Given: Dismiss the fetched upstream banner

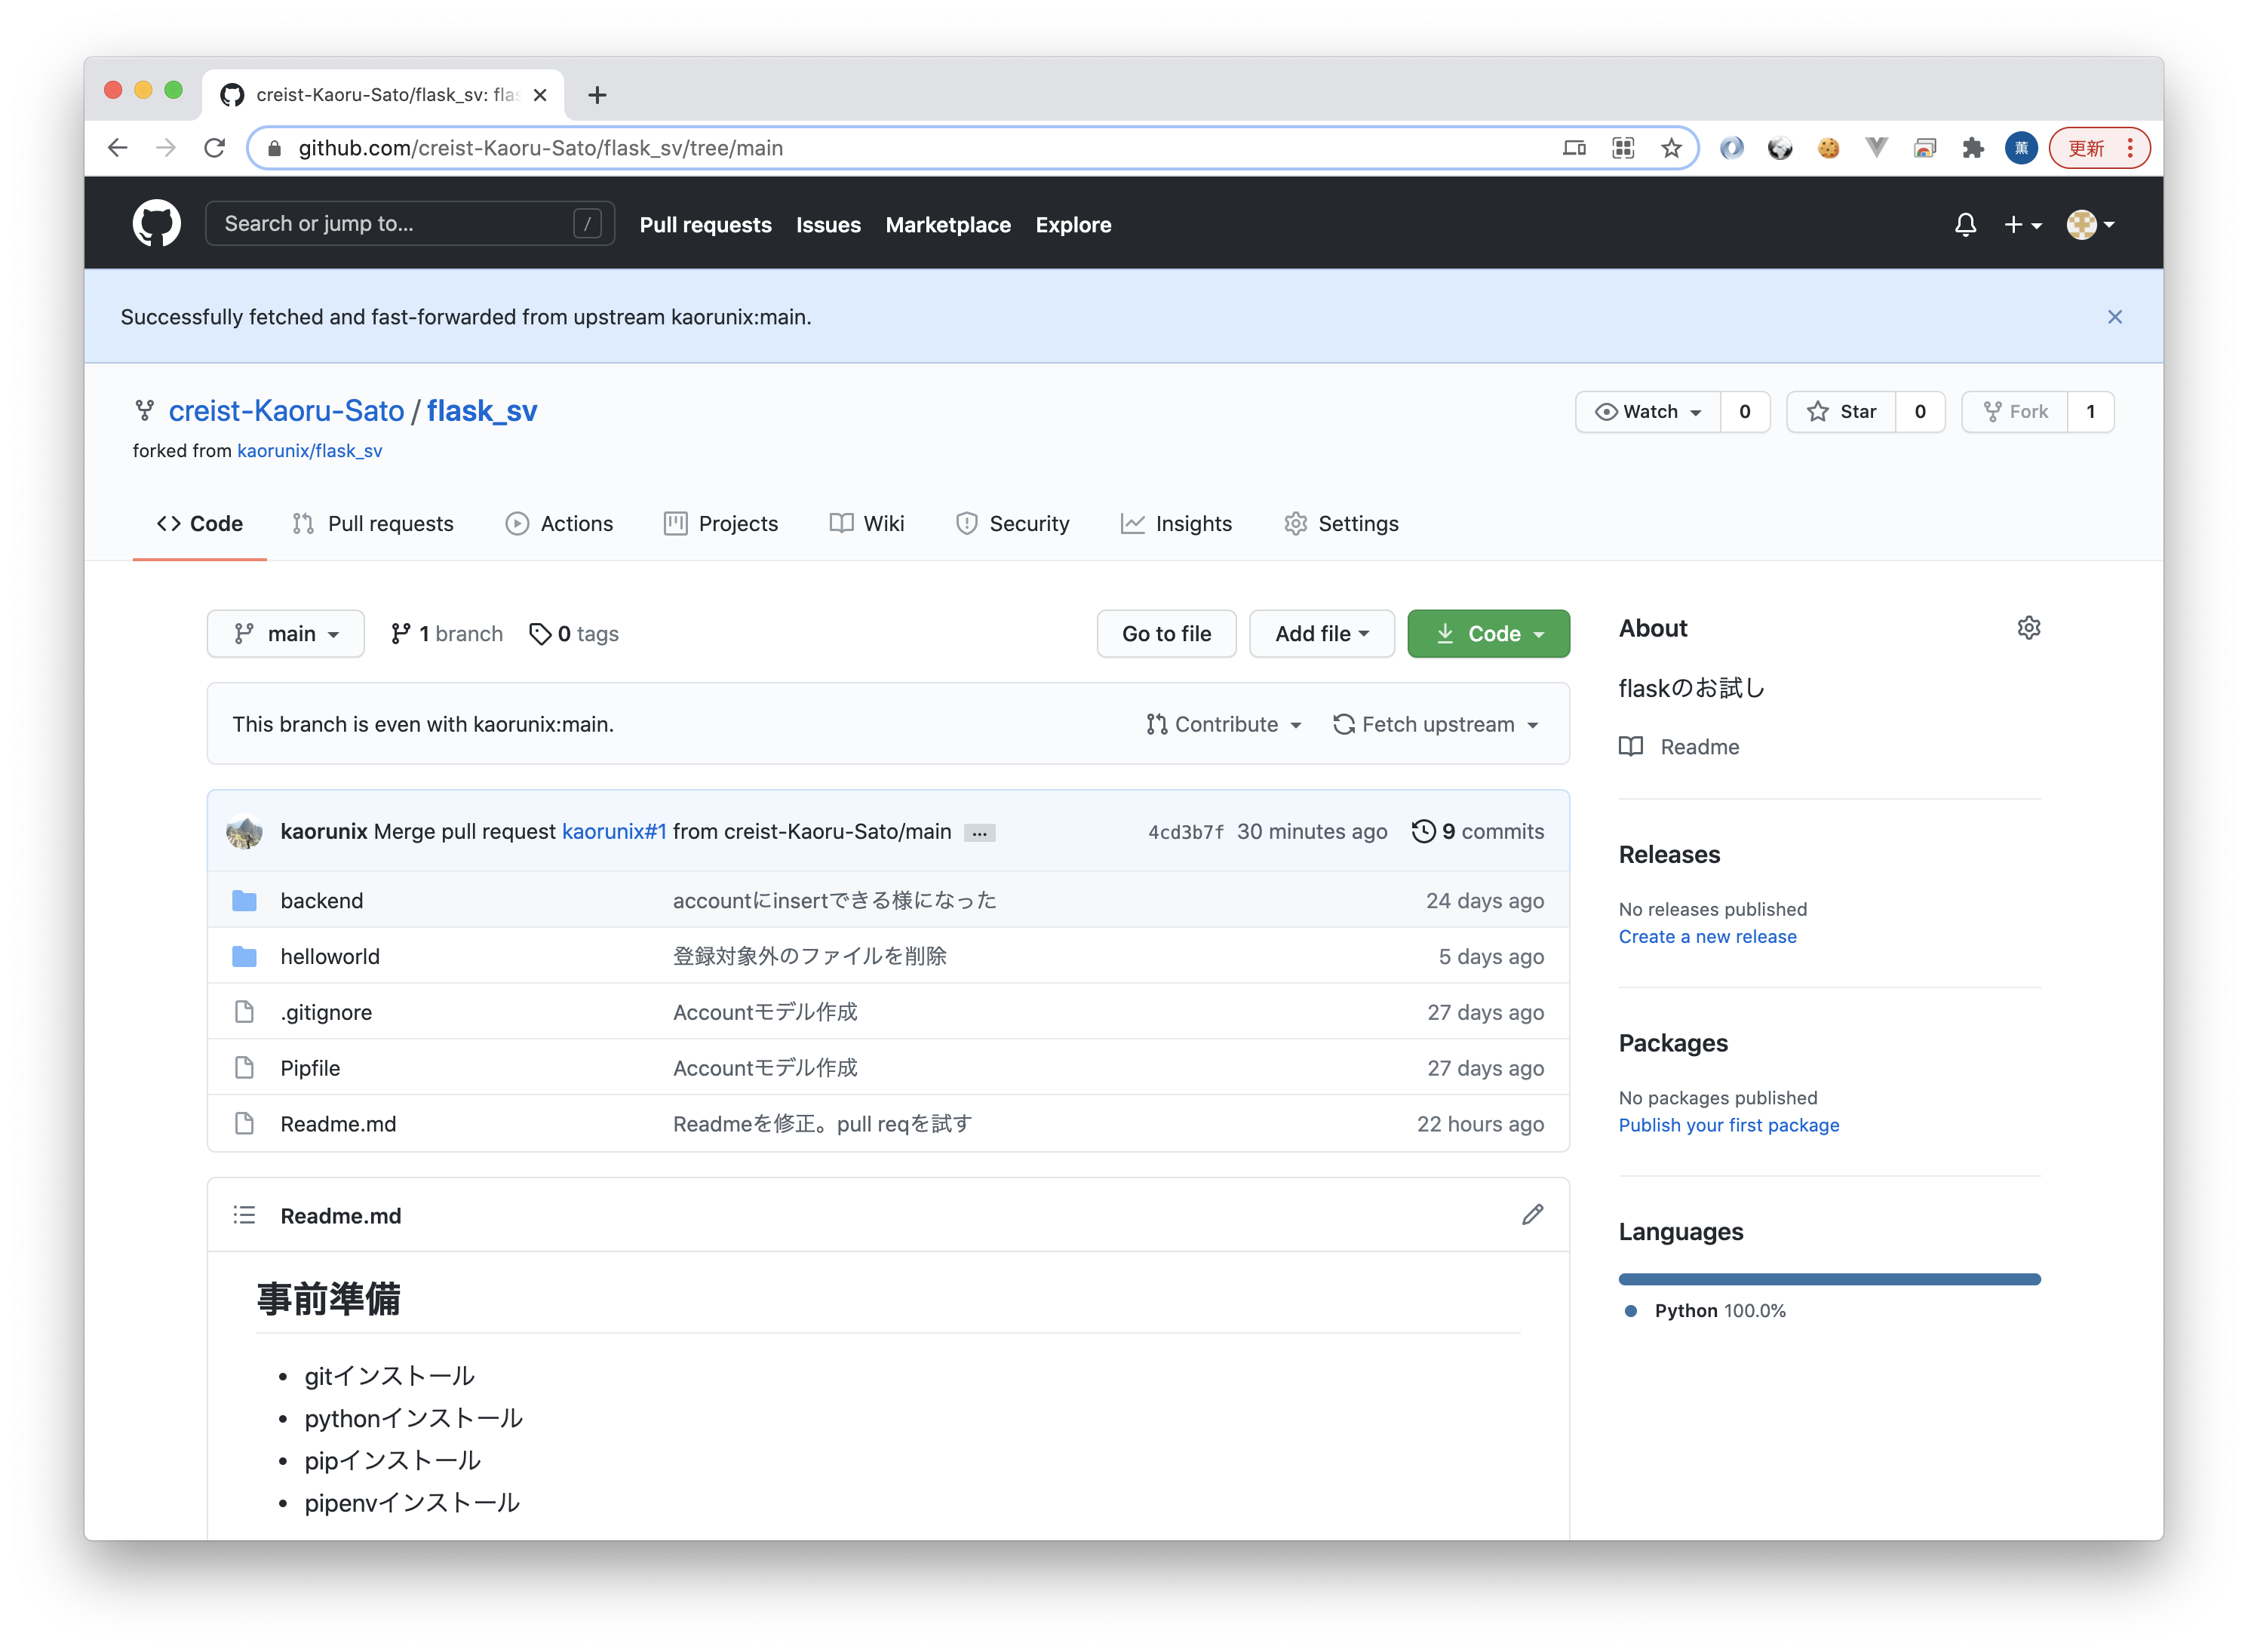Looking at the screenshot, I should pos(2114,317).
